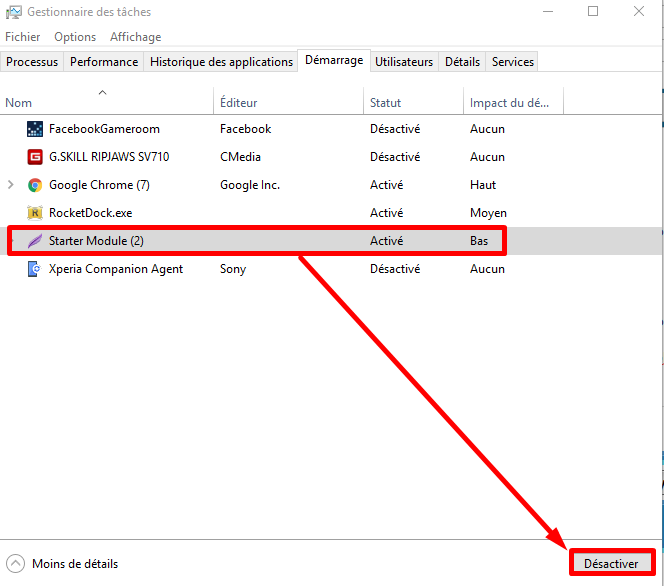Click the Haut impact value

pos(483,185)
